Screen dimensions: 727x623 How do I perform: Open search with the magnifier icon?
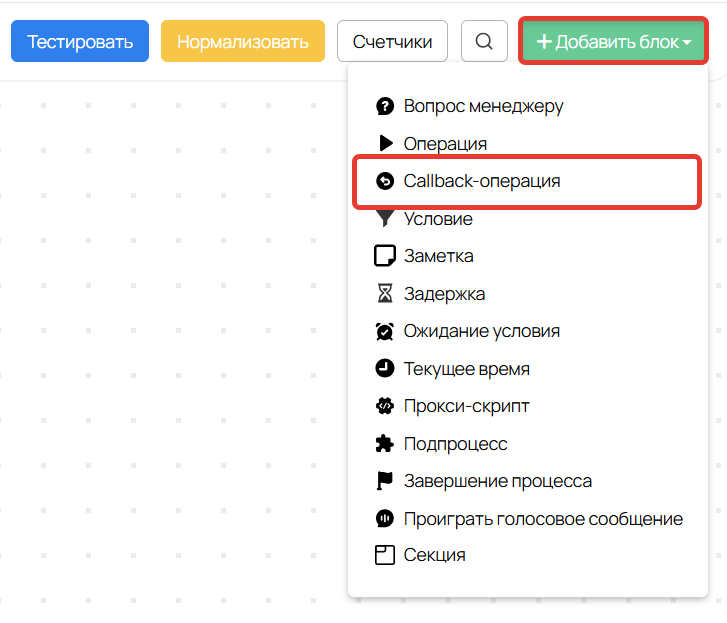point(484,41)
